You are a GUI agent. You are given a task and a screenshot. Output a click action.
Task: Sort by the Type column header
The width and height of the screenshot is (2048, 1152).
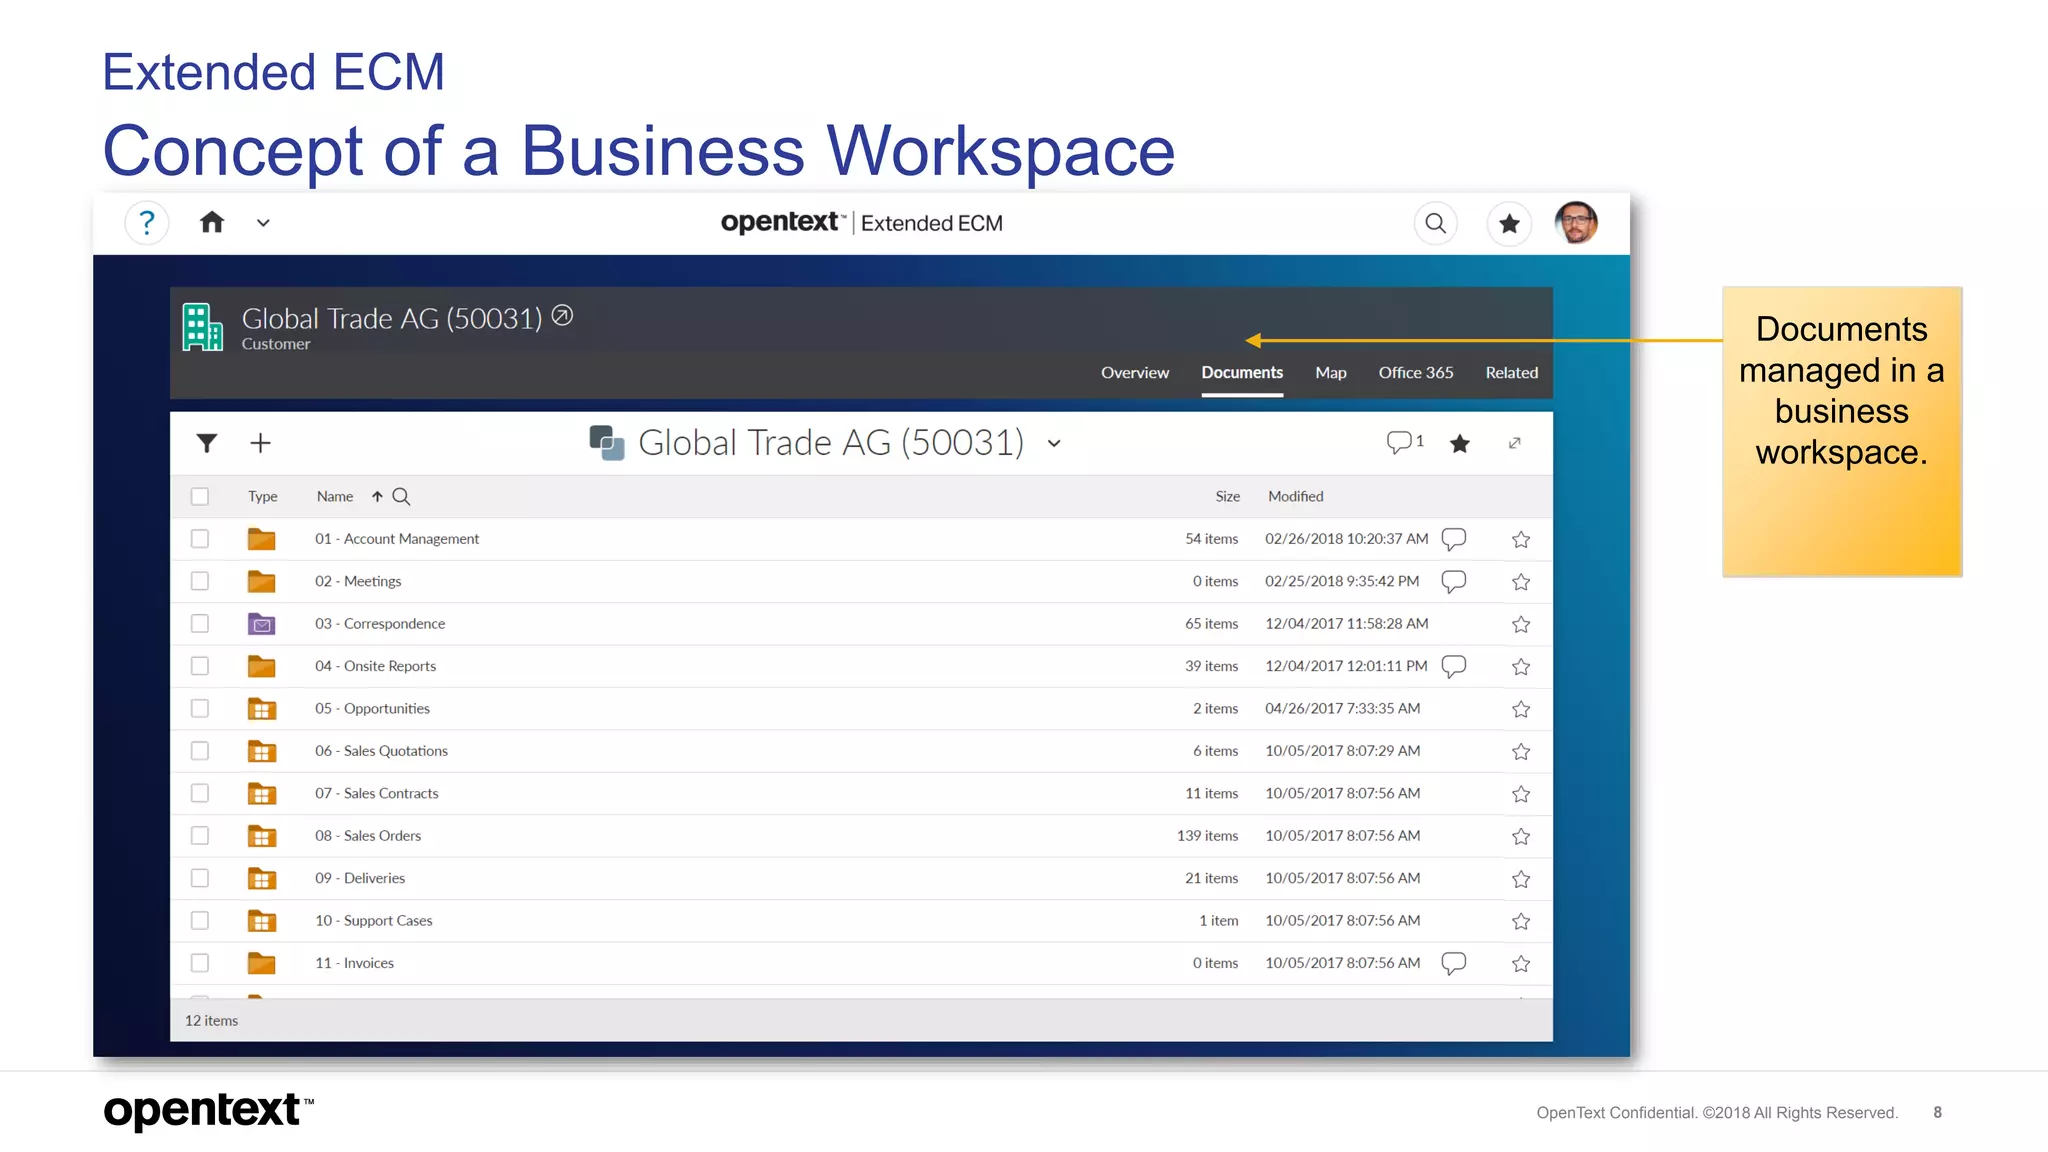263,496
